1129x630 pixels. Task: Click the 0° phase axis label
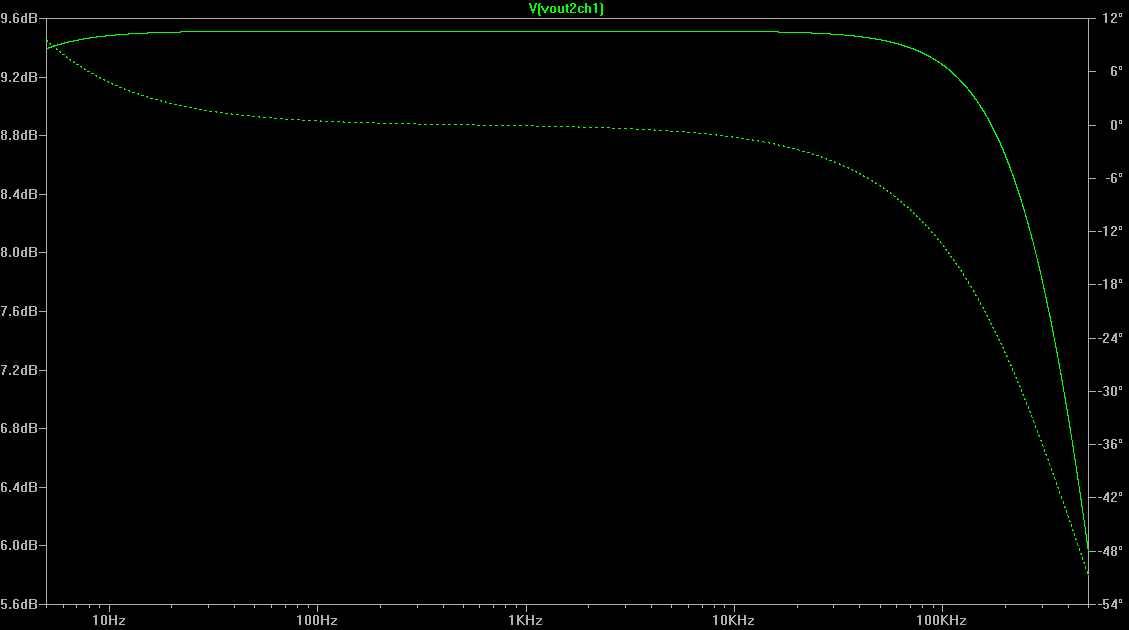point(1116,125)
